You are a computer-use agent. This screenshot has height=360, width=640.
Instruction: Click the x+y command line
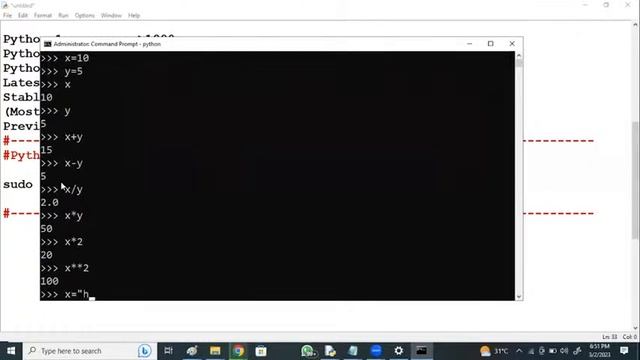tap(62, 137)
